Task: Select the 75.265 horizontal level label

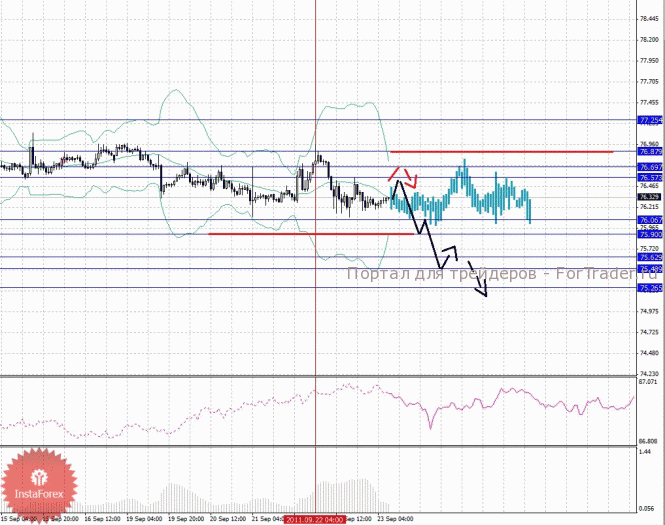Action: click(650, 288)
